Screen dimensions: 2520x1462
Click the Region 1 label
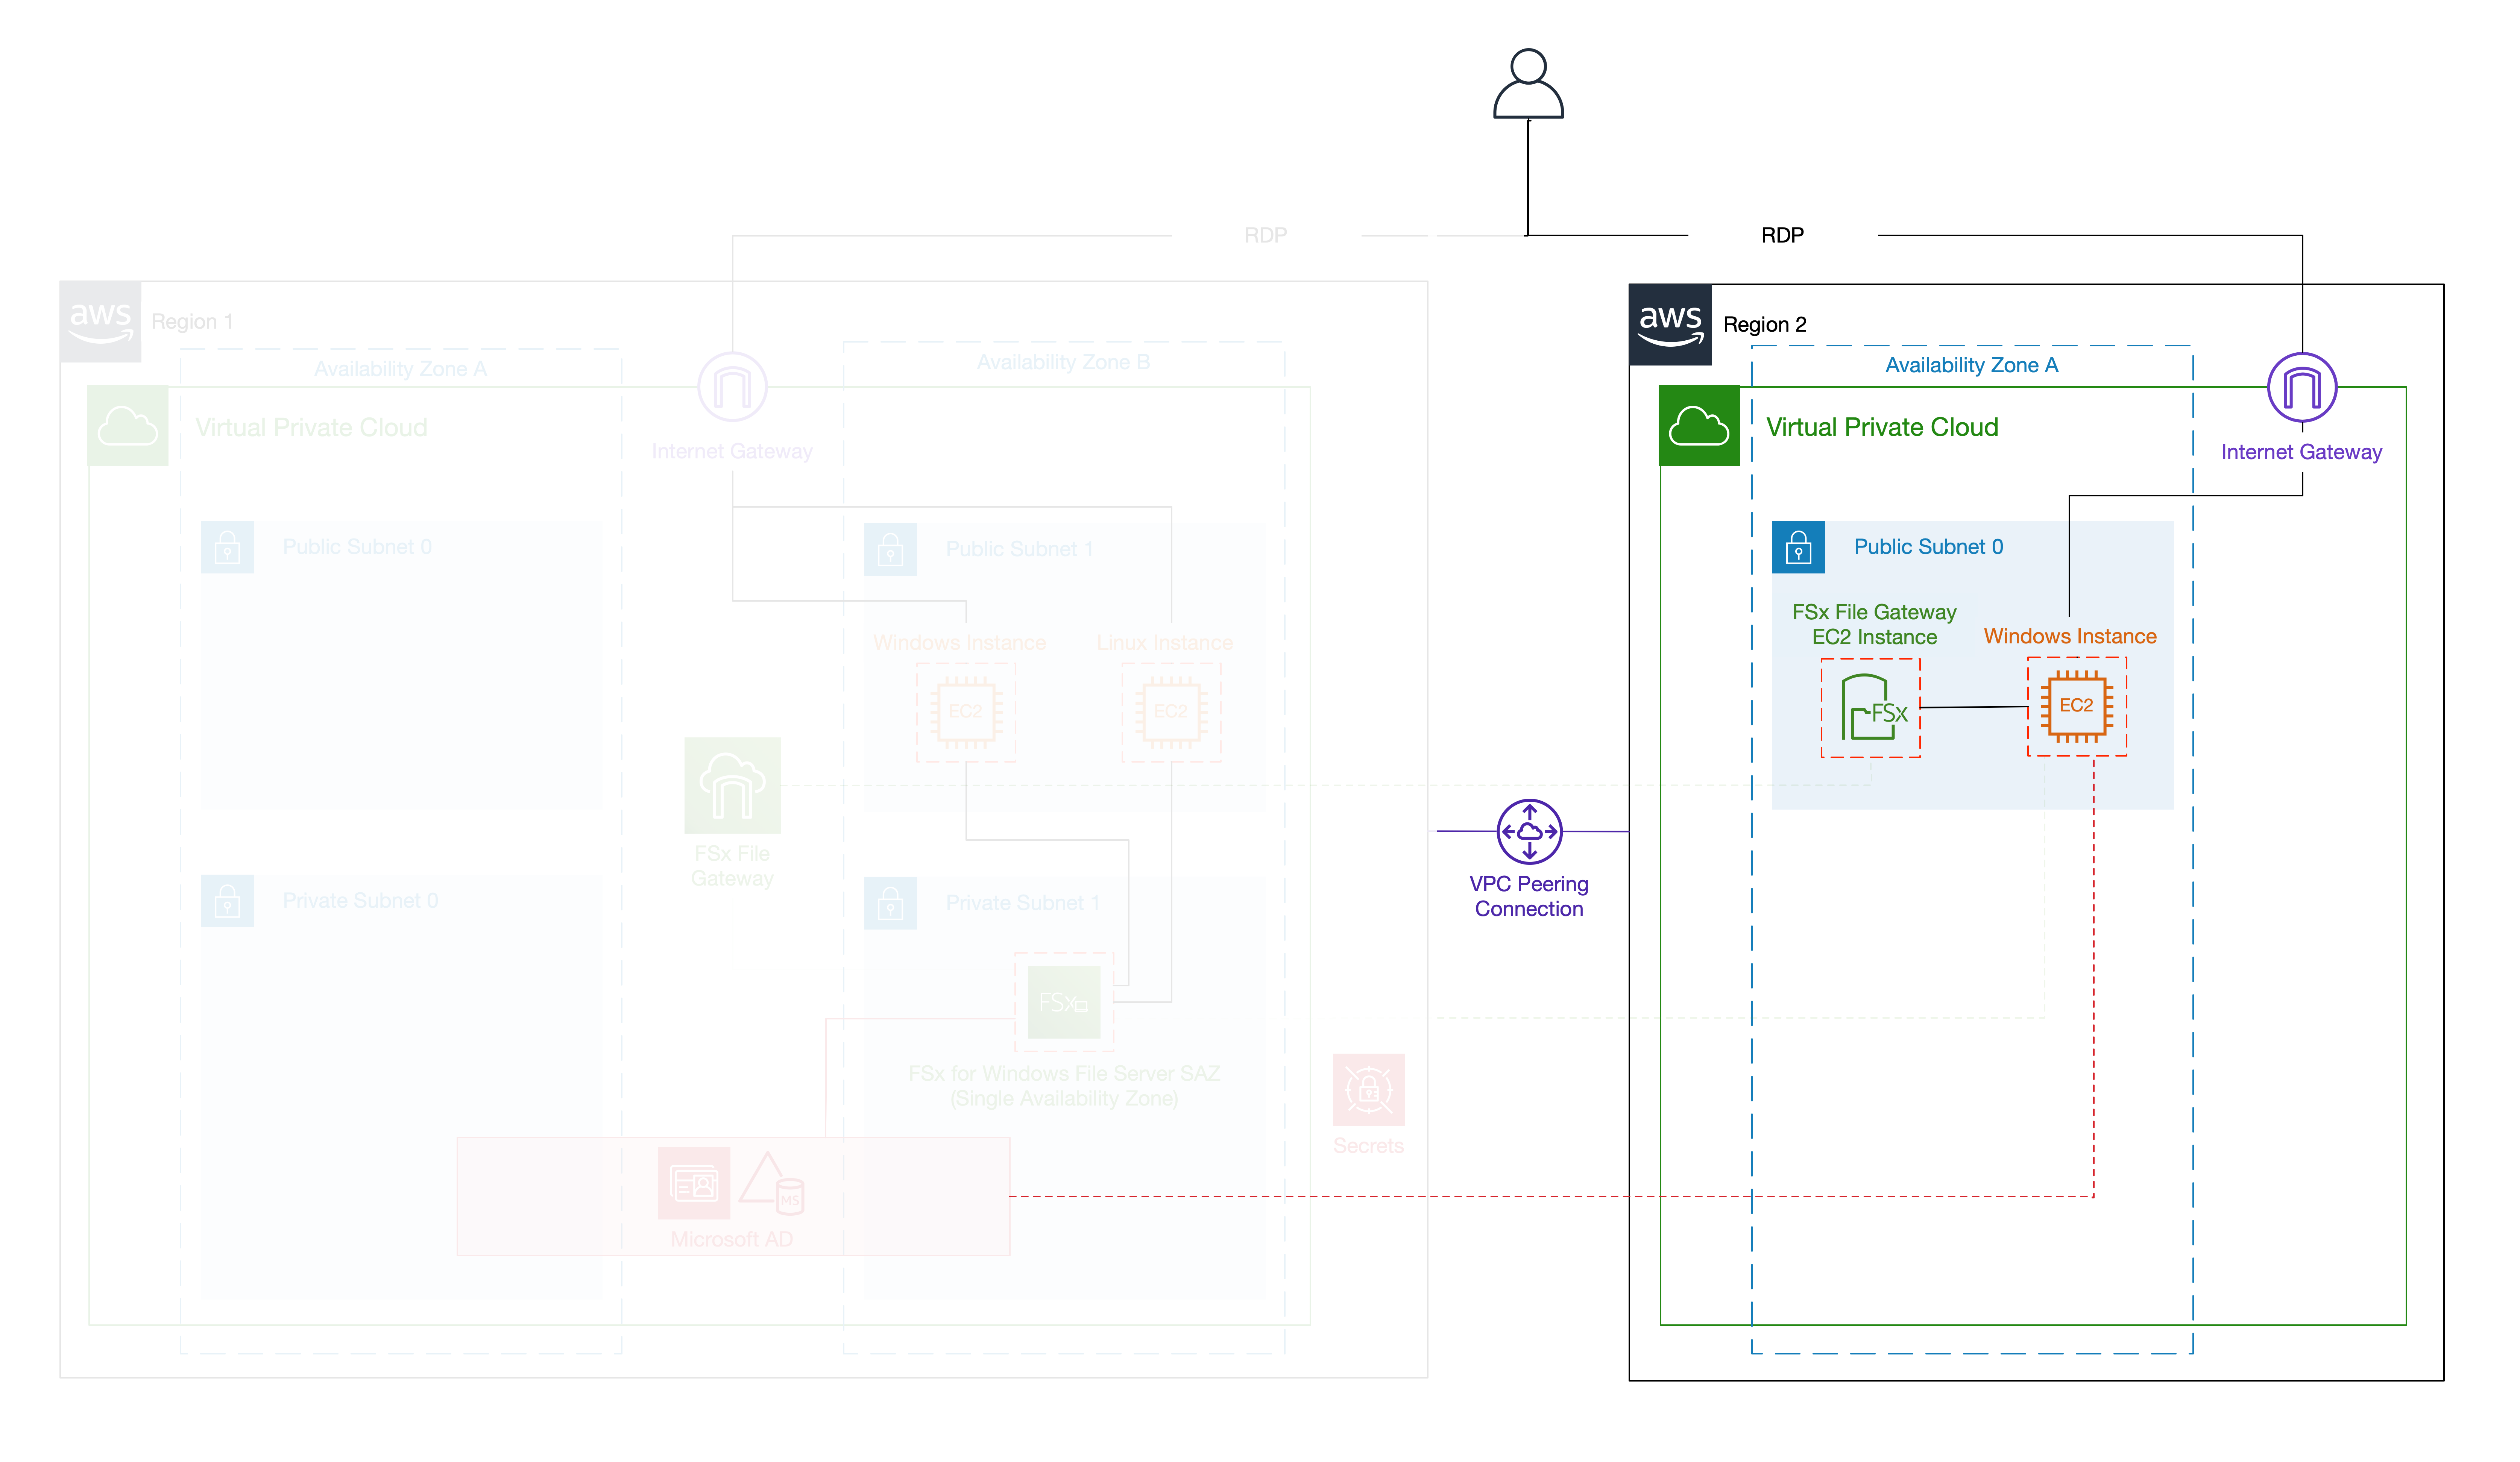[192, 321]
